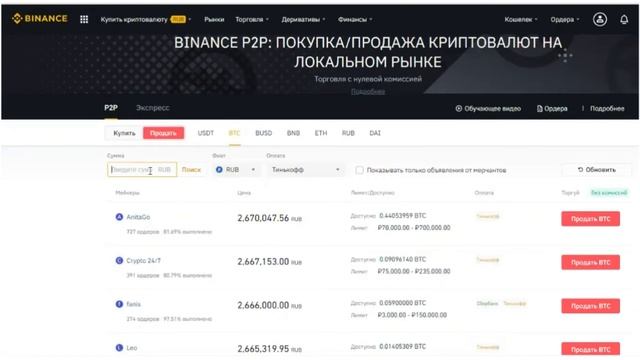
Task: Select the RUB coin tab
Action: click(x=348, y=133)
